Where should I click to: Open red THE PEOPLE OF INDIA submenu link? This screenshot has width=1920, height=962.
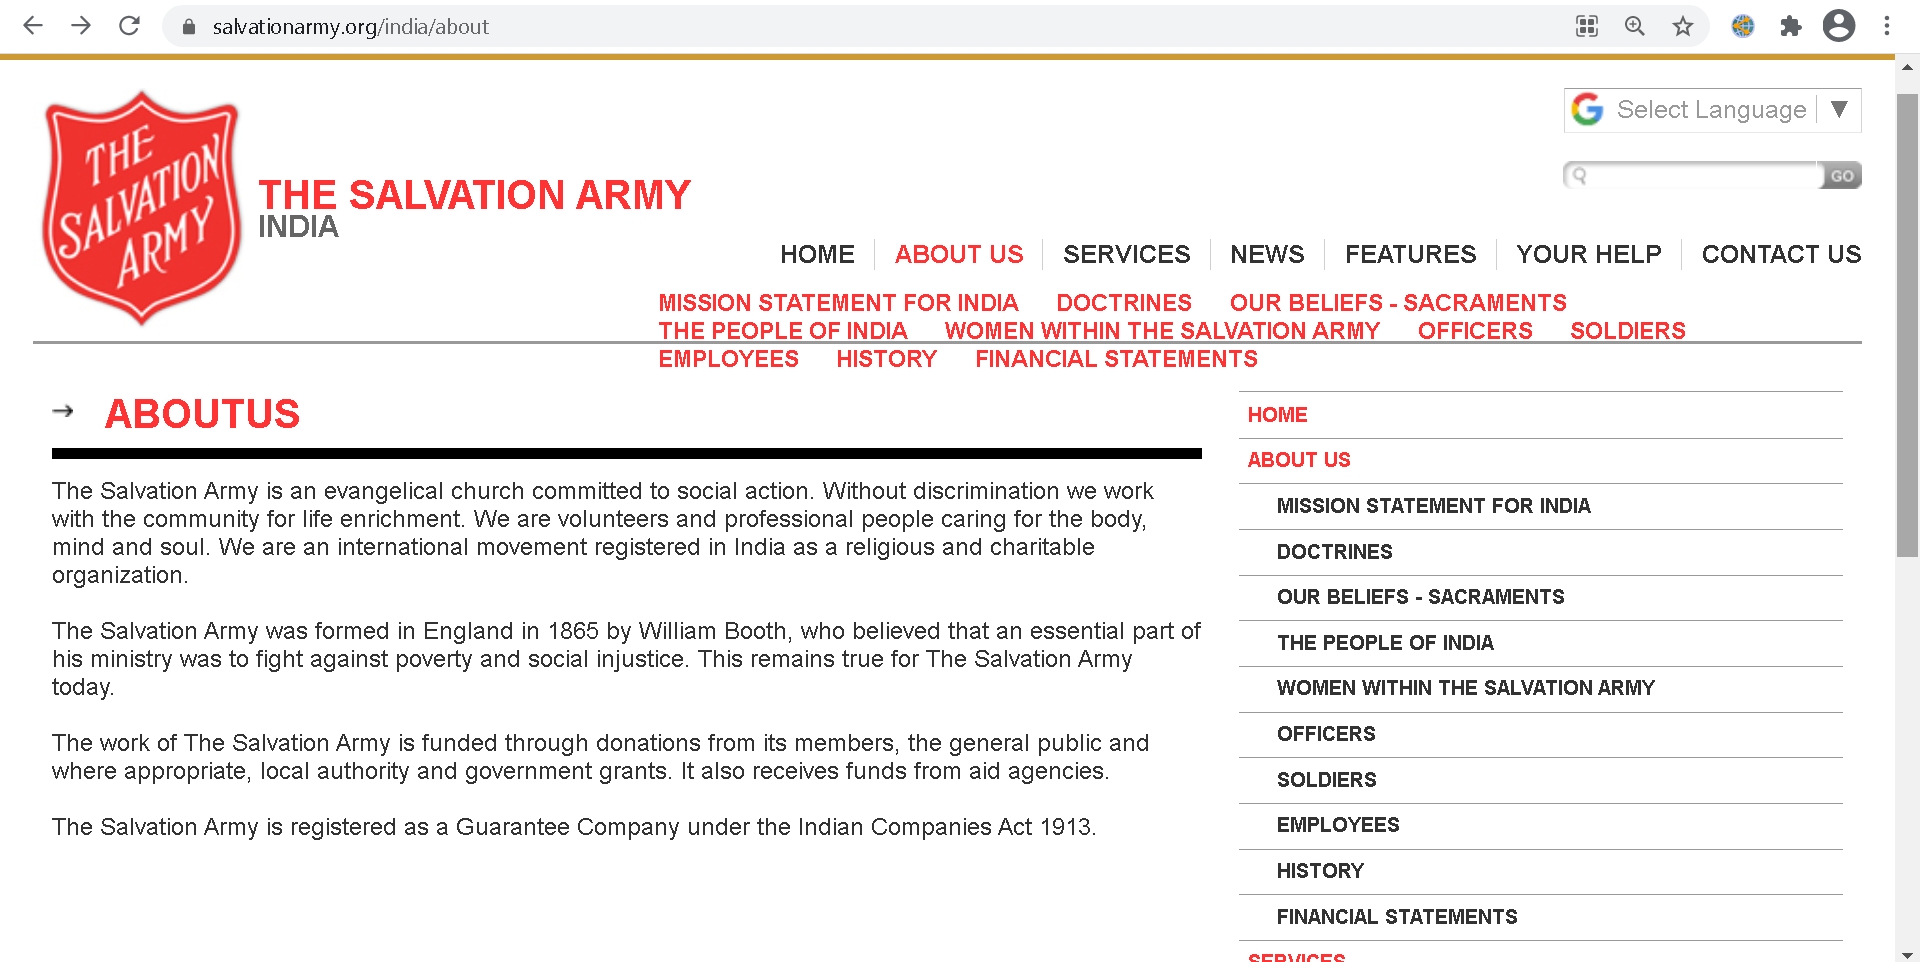click(782, 331)
